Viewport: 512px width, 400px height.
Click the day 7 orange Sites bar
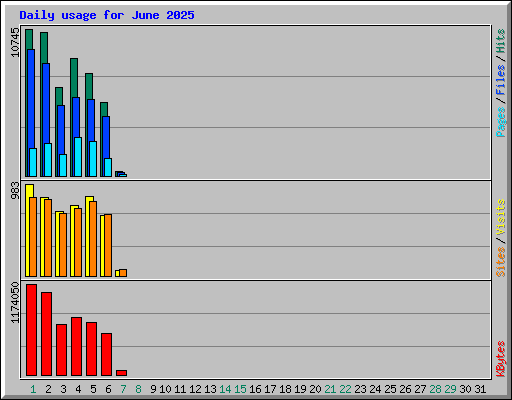pos(123,273)
